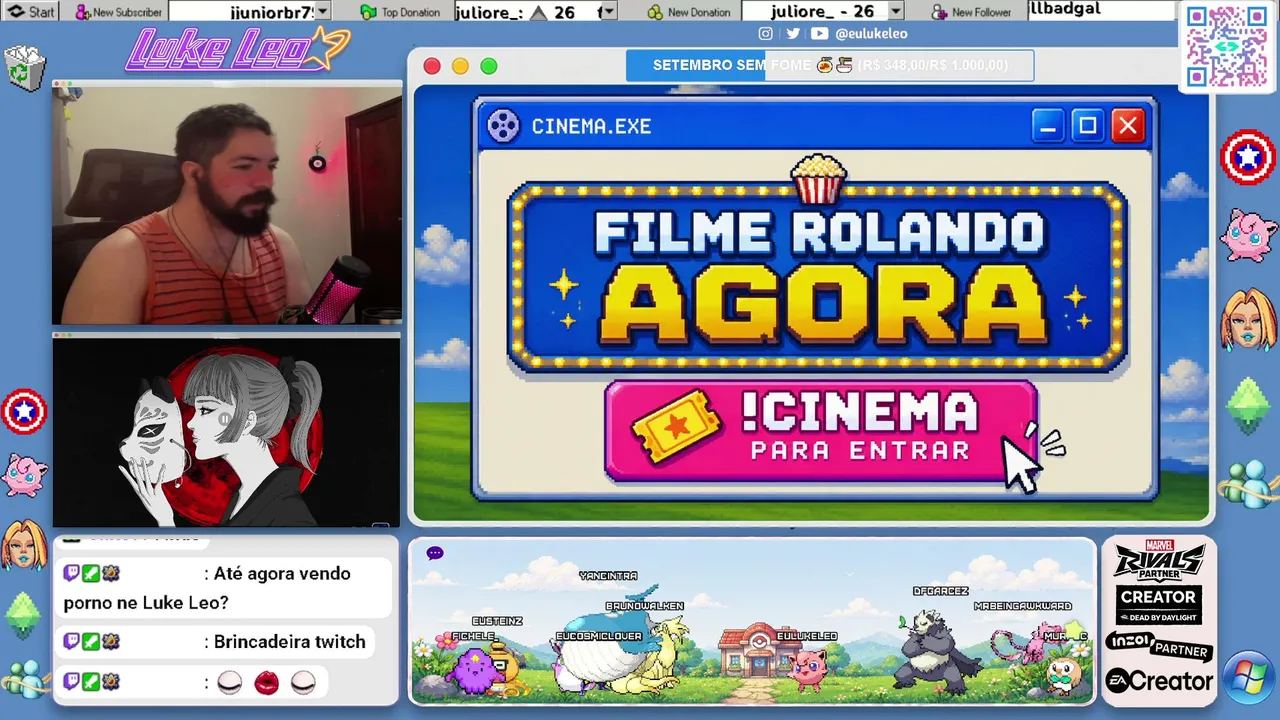Maximize the CINEMA.EXE window
Screen dimensions: 1280x720
[x=1088, y=126]
